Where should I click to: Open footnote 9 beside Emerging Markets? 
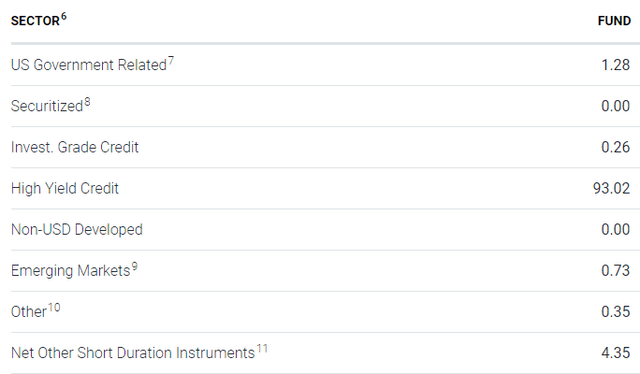[135, 267]
